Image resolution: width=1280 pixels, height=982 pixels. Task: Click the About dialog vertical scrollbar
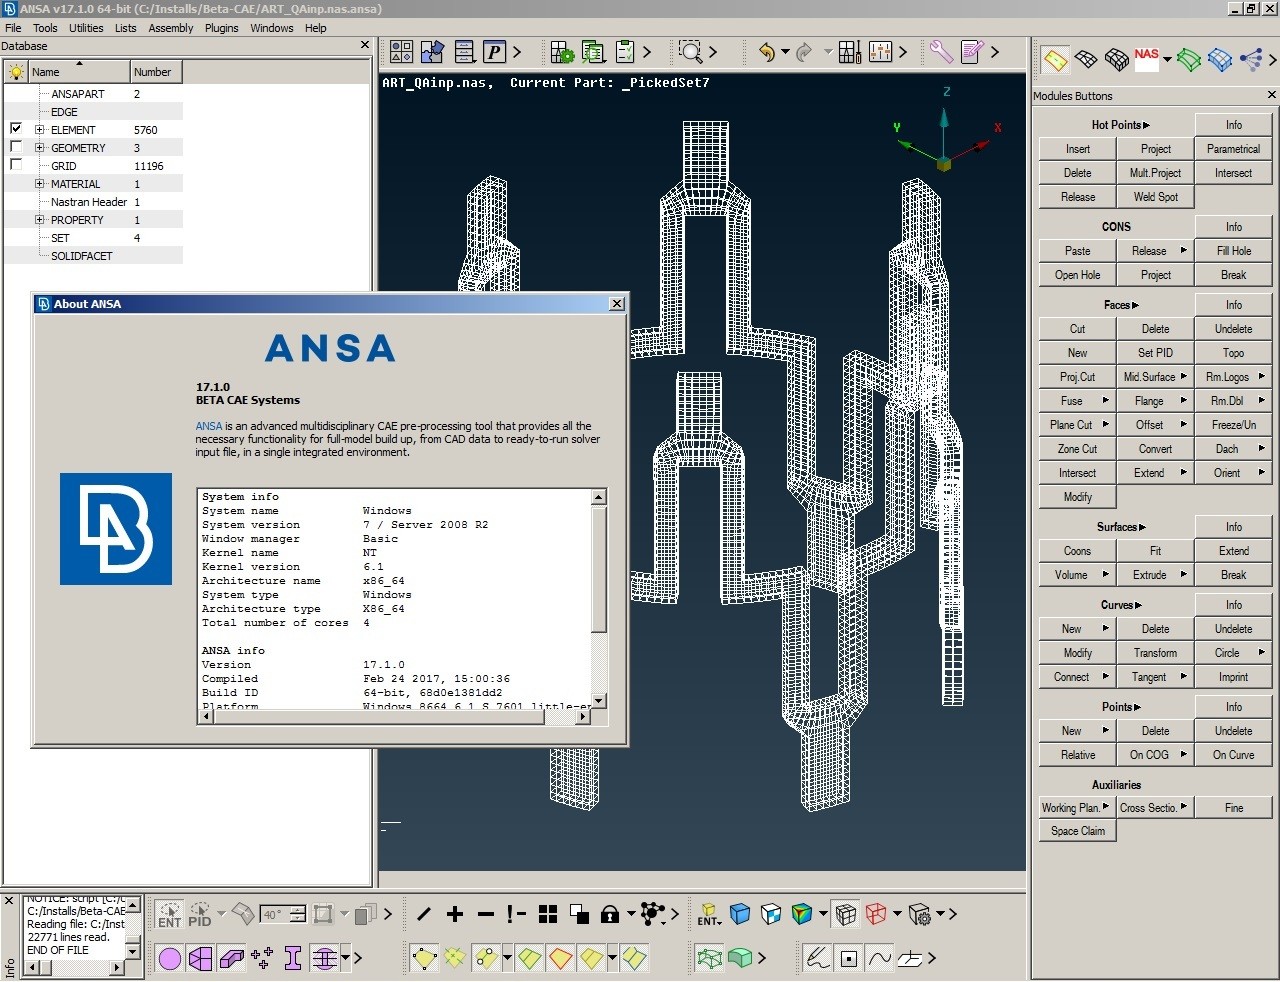[x=598, y=597]
